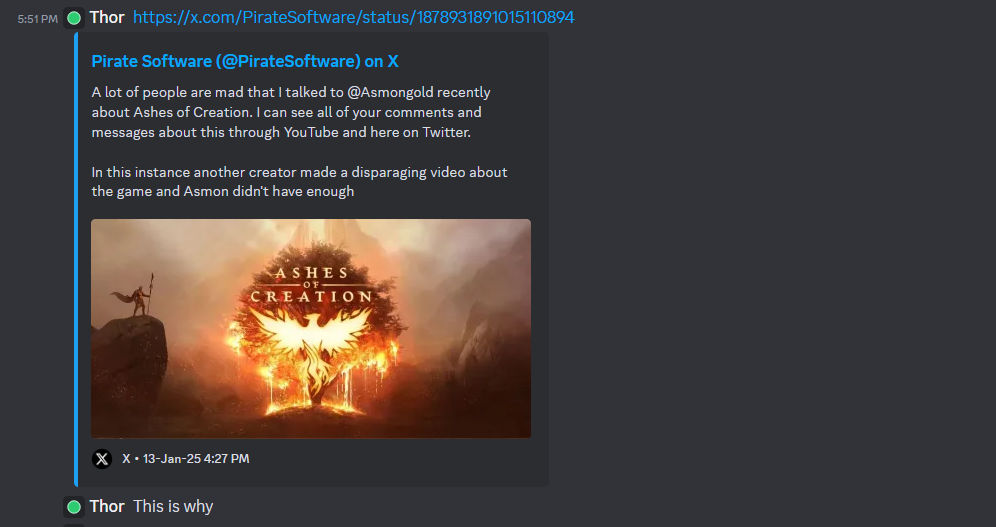996x527 pixels.
Task: Select Thor's username beside "This is why"
Action: tap(107, 507)
